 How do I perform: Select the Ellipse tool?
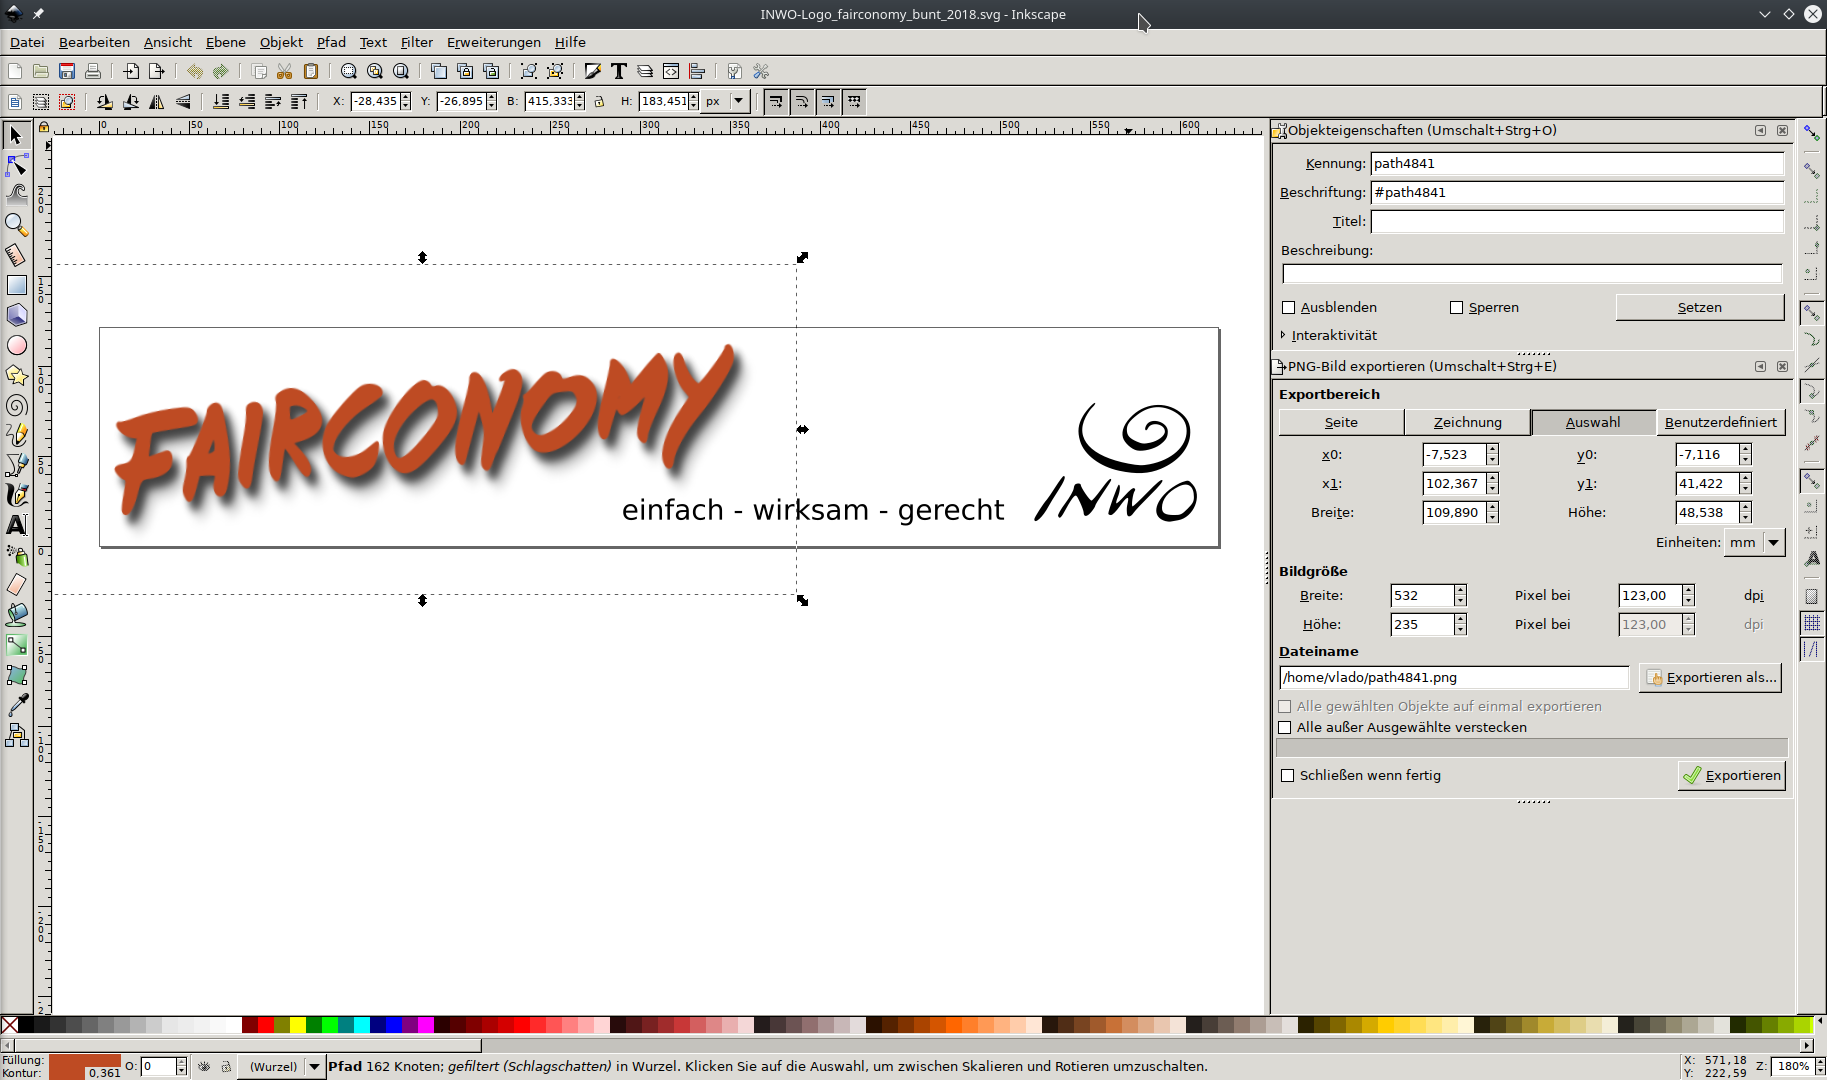pos(17,345)
